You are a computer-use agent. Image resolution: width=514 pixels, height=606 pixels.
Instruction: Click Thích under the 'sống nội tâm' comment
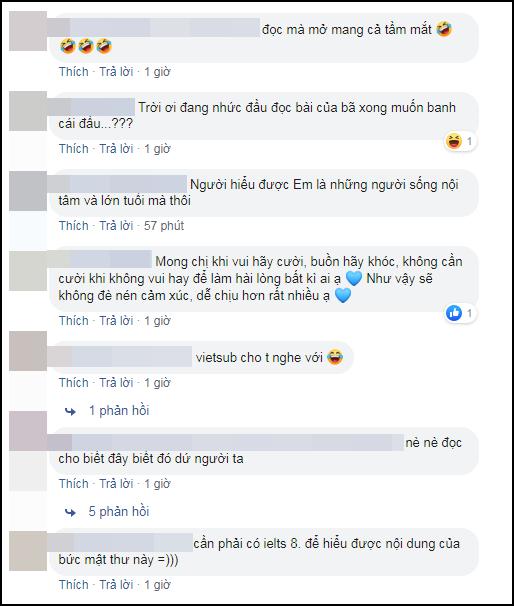73,226
